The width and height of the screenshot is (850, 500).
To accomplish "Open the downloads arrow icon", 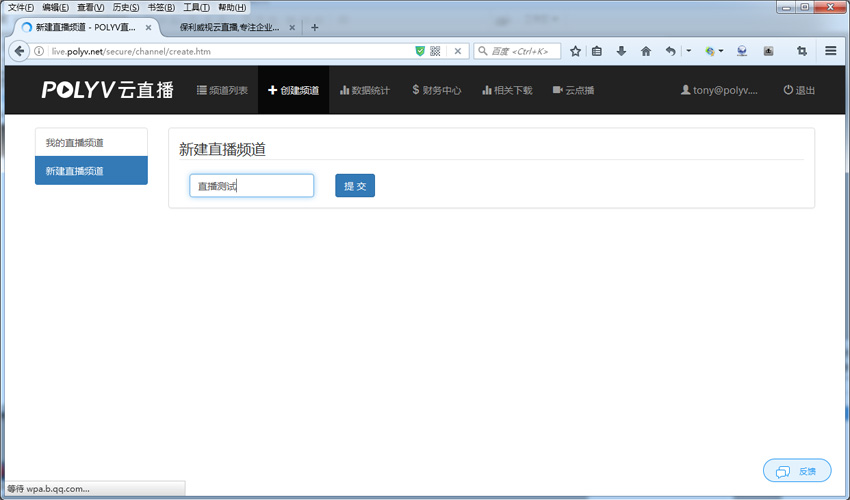I will click(621, 51).
